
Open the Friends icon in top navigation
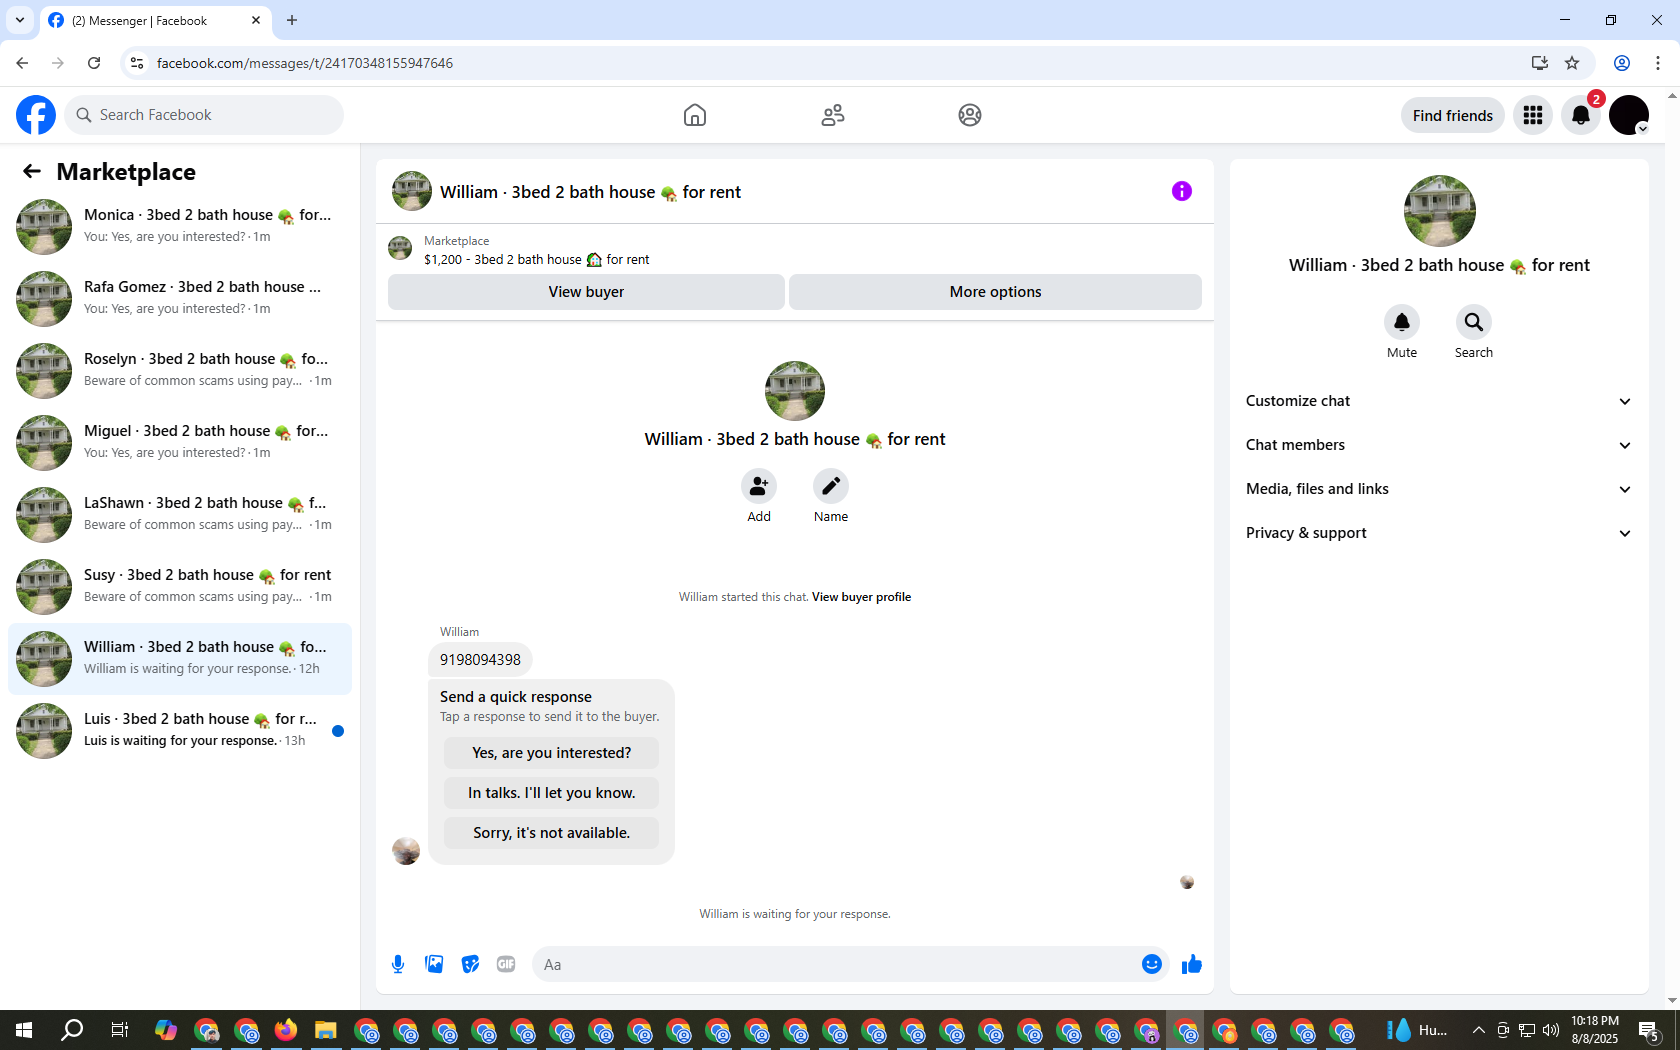pyautogui.click(x=833, y=115)
